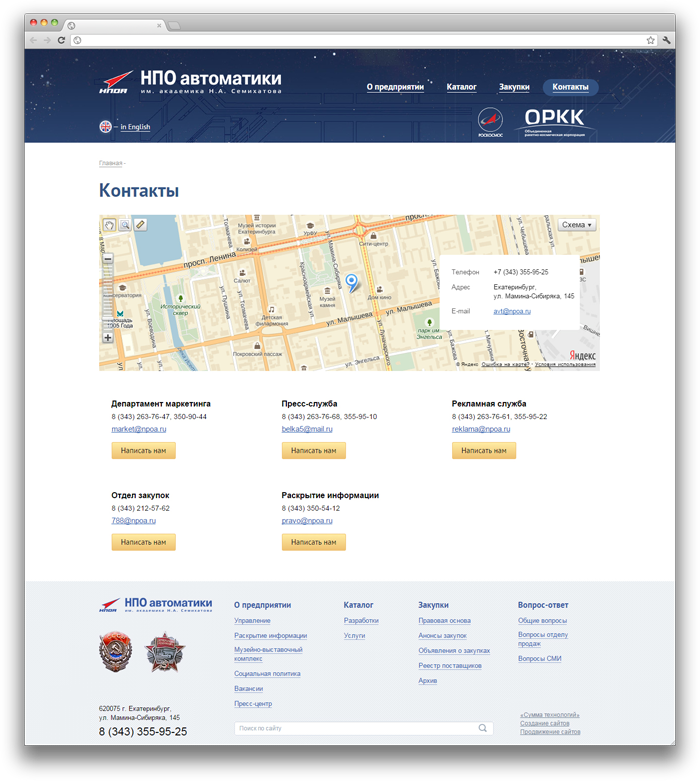Open footer Правовая основа link
Image resolution: width=700 pixels, height=781 pixels.
[x=444, y=621]
